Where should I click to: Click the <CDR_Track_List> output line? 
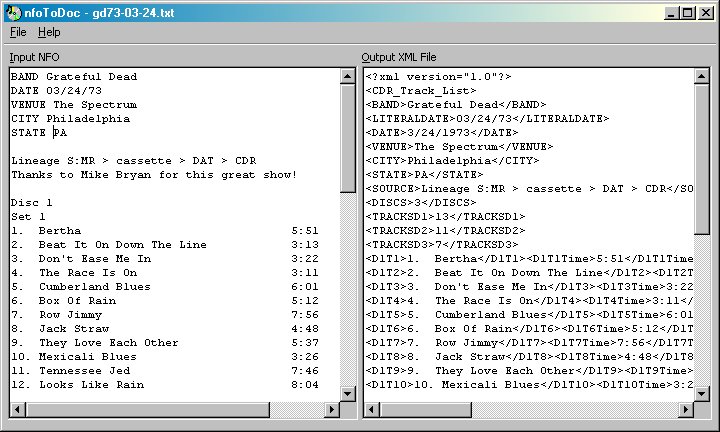(421, 91)
